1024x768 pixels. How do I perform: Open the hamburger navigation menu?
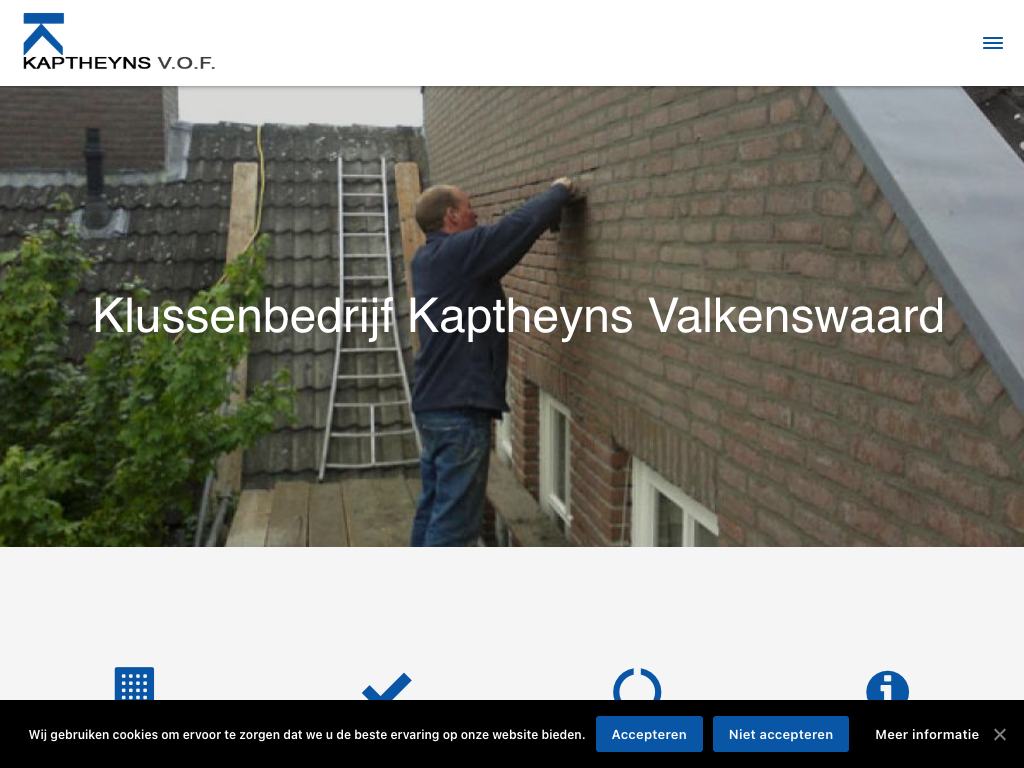click(993, 43)
